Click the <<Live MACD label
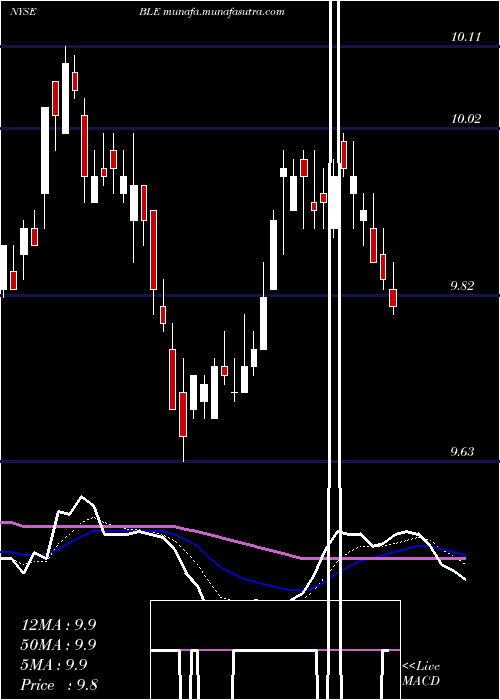 pos(421,674)
